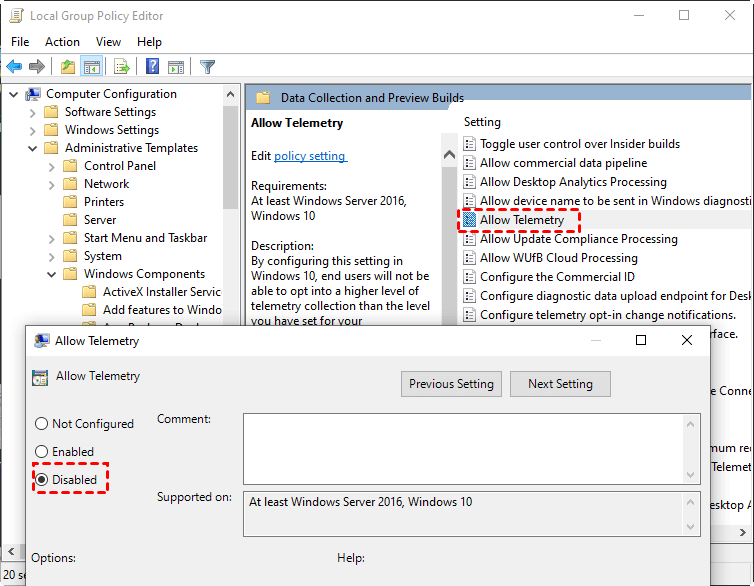Open the Action menu
Image resolution: width=754 pixels, height=586 pixels.
click(63, 42)
